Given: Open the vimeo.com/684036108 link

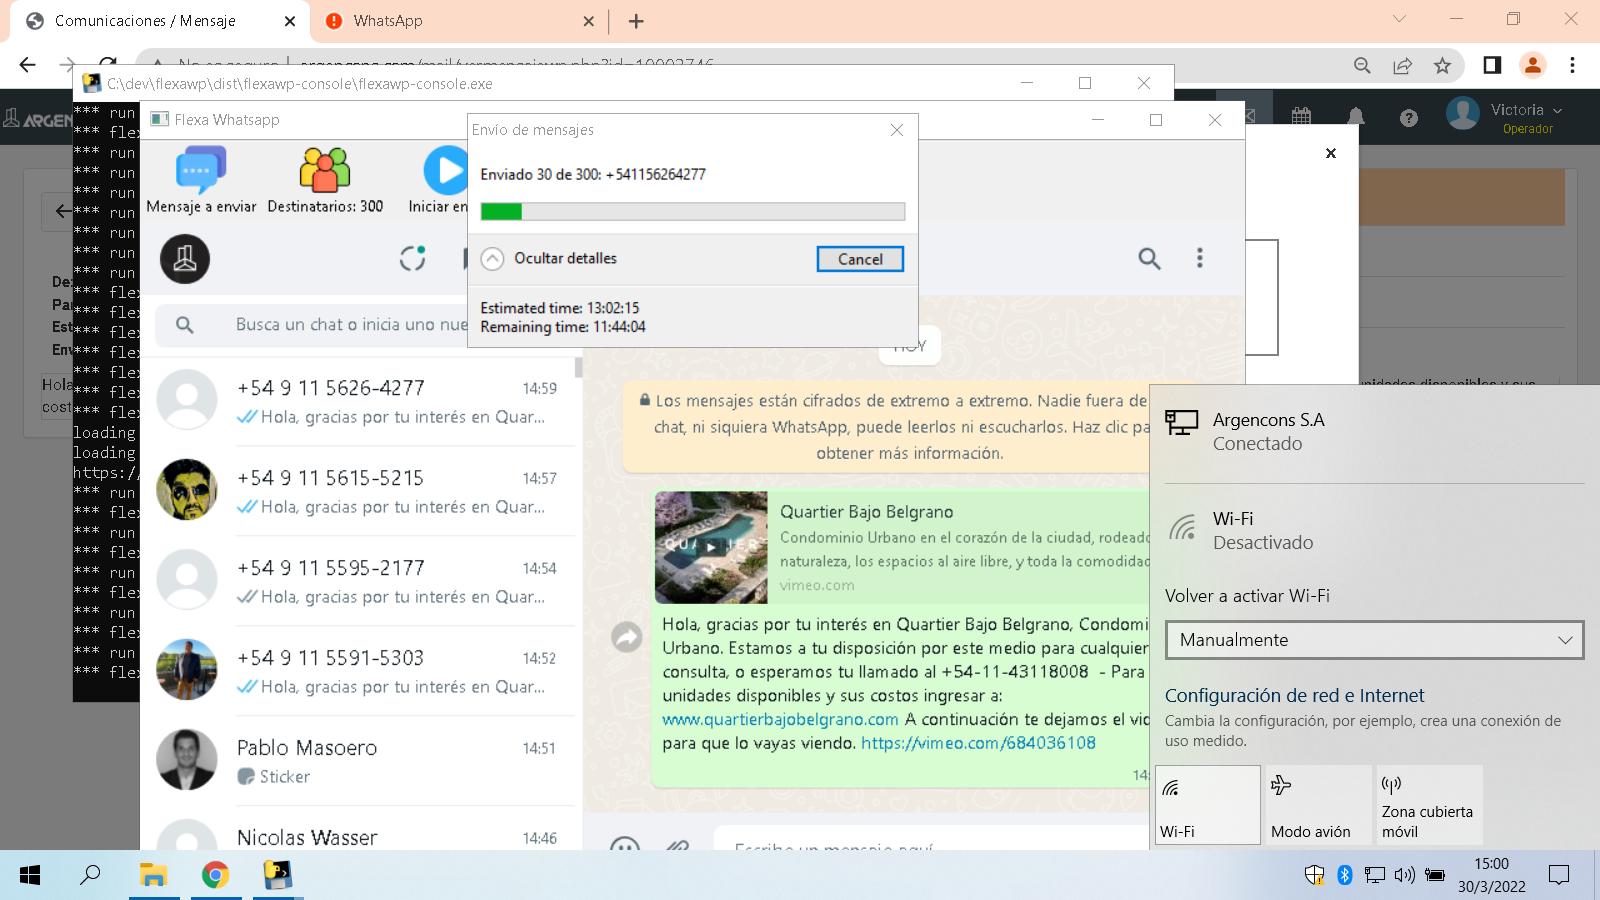Looking at the screenshot, I should pyautogui.click(x=978, y=743).
